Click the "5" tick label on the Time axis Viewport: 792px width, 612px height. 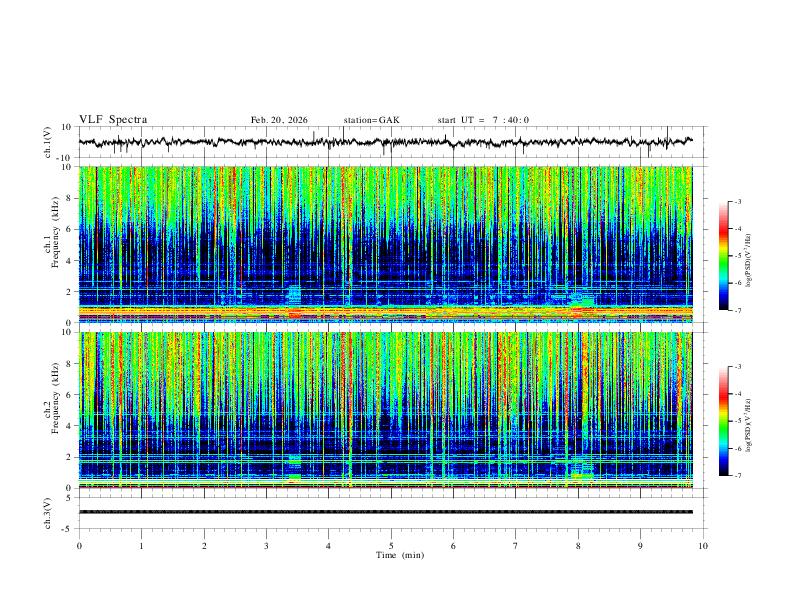click(x=391, y=546)
